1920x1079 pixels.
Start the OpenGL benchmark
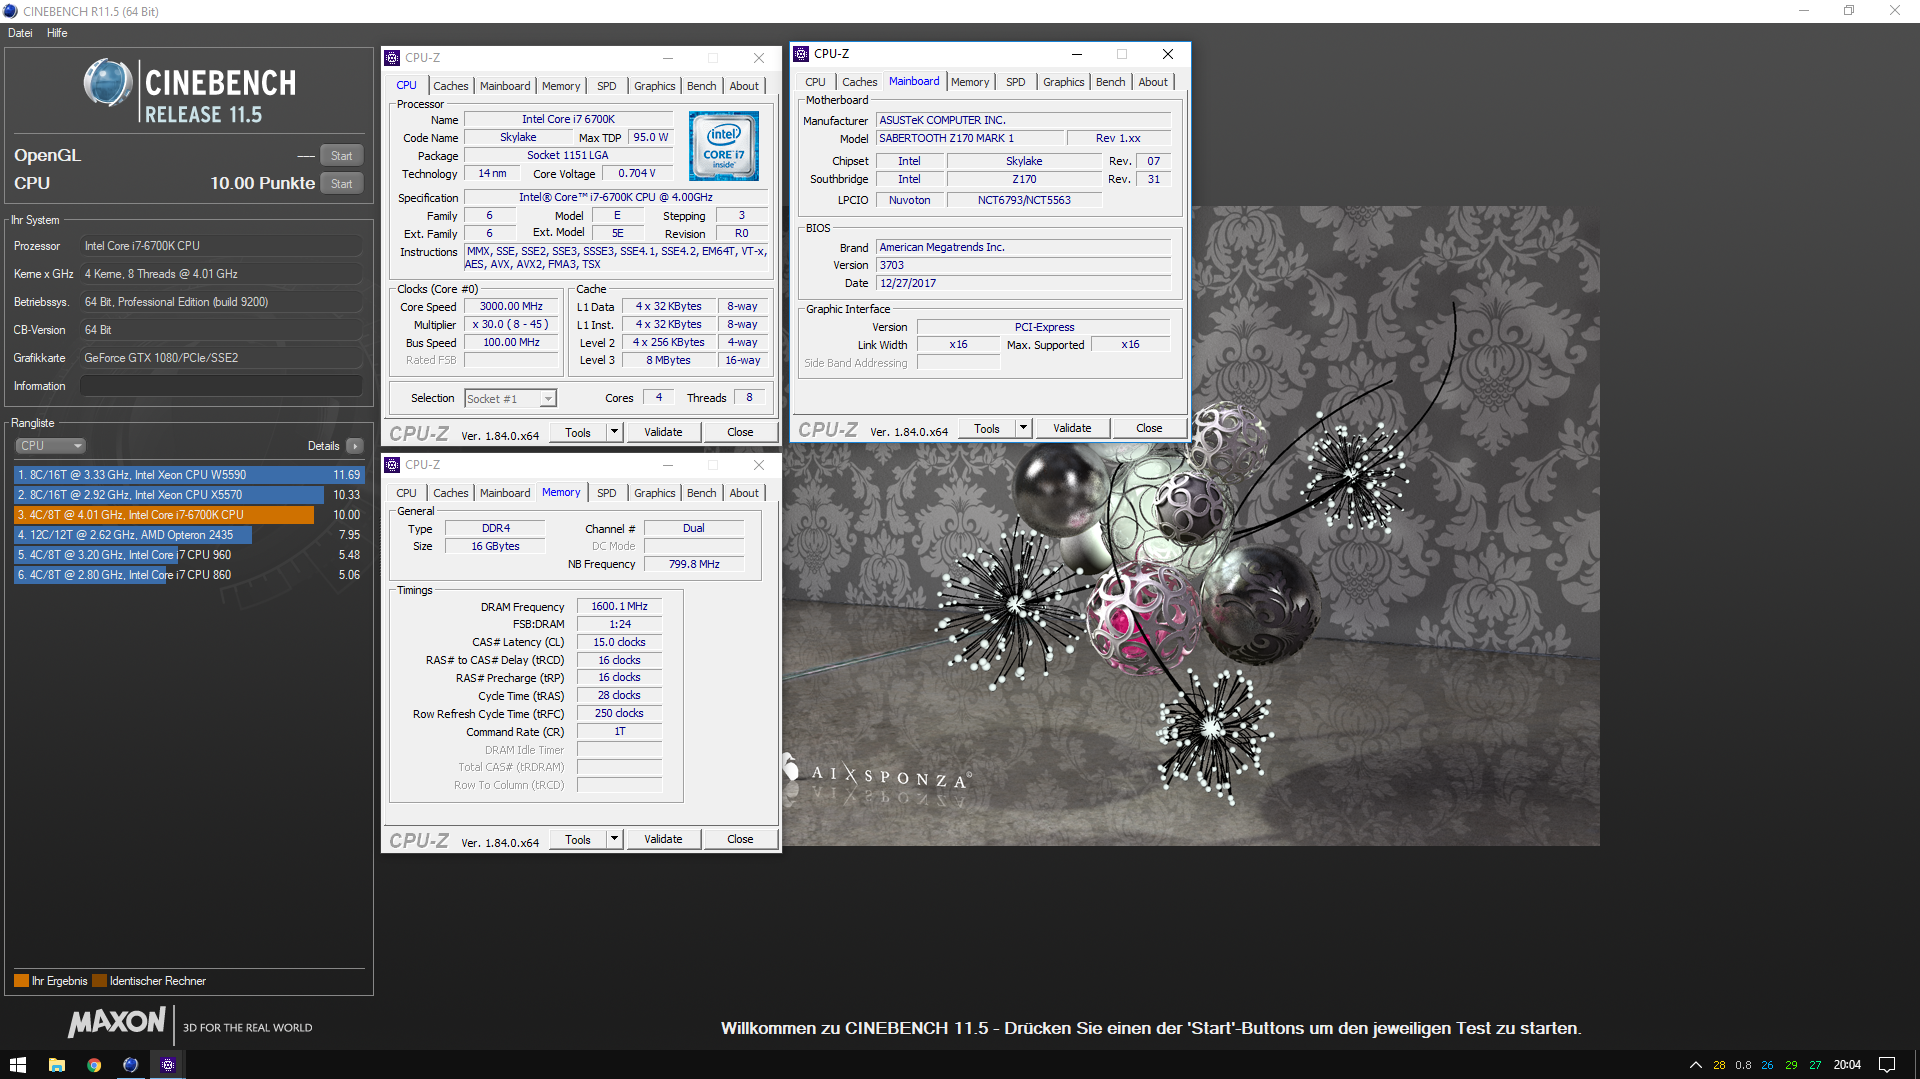tap(342, 156)
